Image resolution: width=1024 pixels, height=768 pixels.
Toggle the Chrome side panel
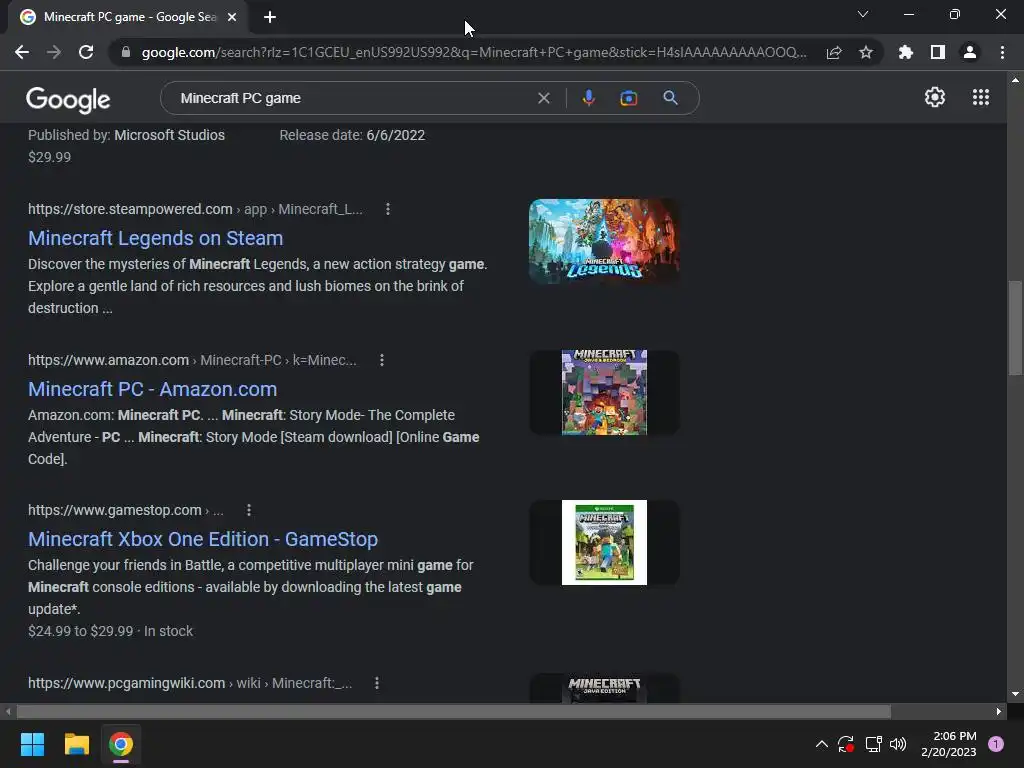[x=938, y=52]
